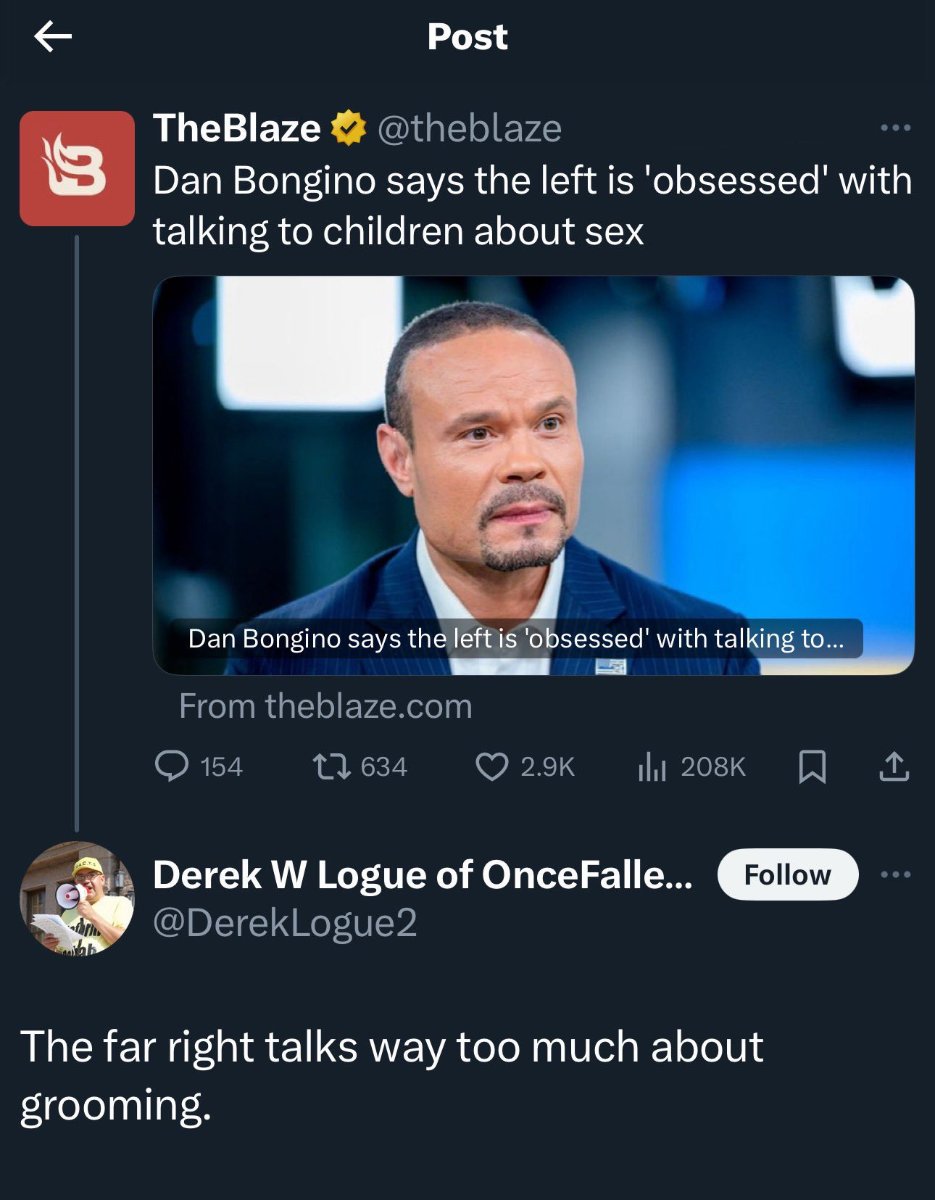935x1200 pixels.
Task: Click the 'From theblaze.com' link
Action: coord(325,707)
